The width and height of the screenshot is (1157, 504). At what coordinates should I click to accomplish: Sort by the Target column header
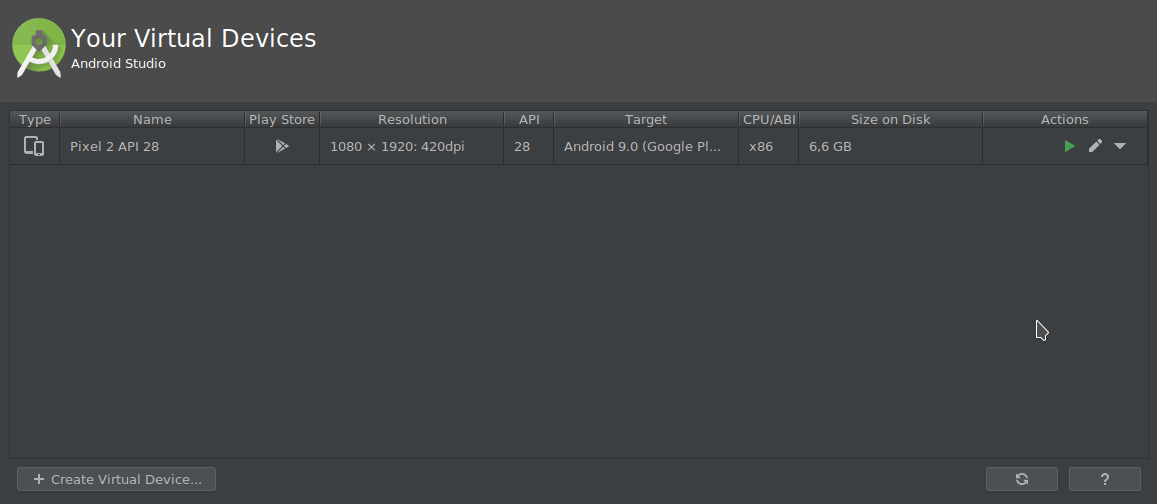click(x=646, y=120)
